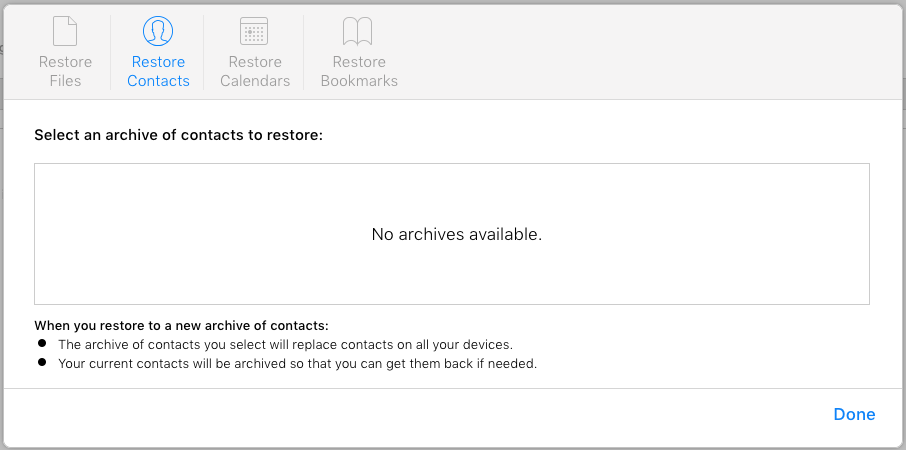Screen dimensions: 906x450
Task: Click inside the empty archives list box
Action: click(452, 234)
